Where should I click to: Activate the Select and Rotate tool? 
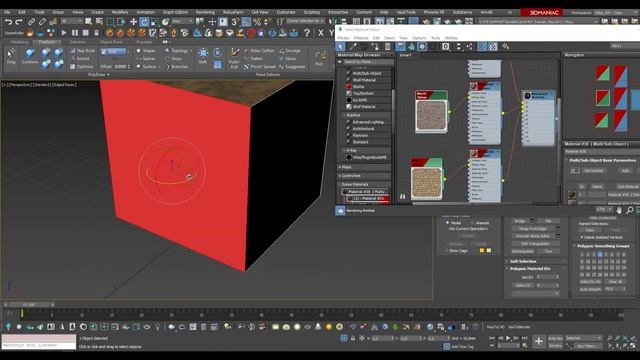point(144,22)
